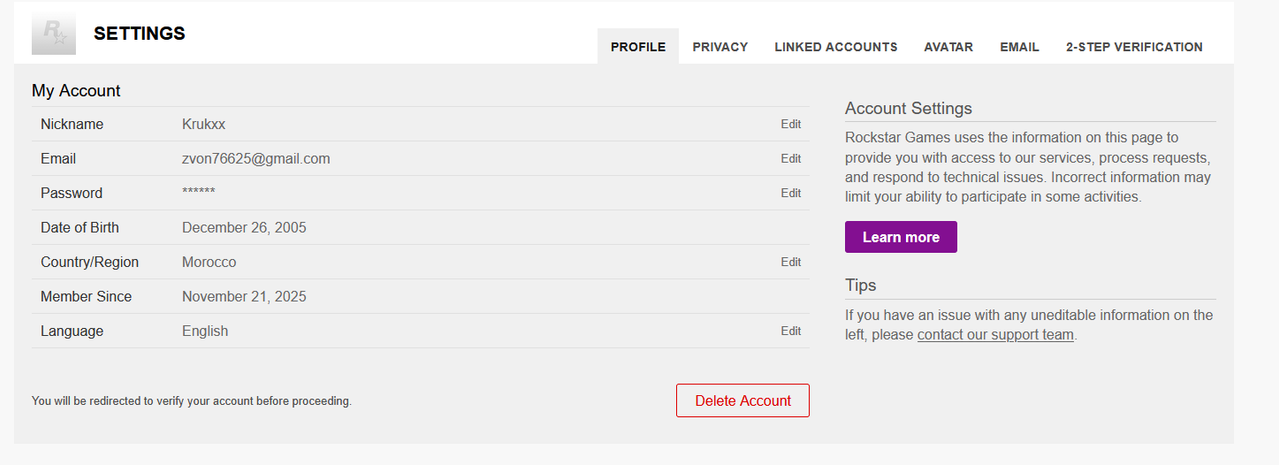Switch to the Privacy tab

(720, 47)
